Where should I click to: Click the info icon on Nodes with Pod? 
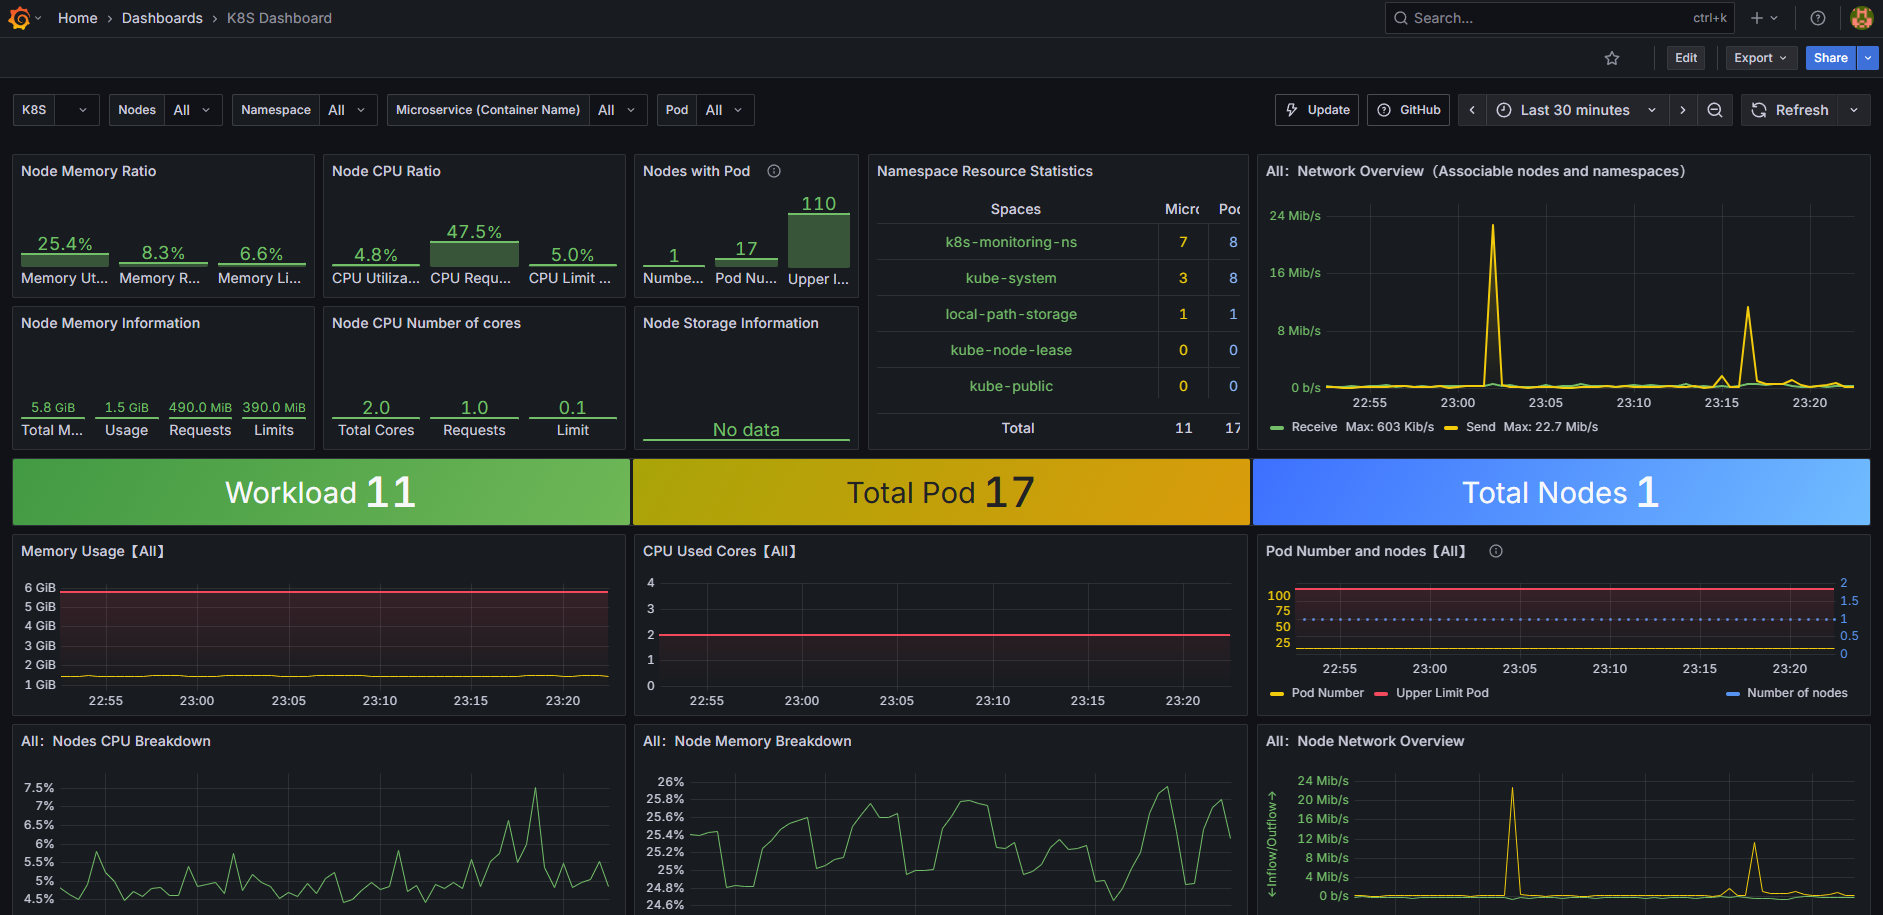[x=774, y=171]
